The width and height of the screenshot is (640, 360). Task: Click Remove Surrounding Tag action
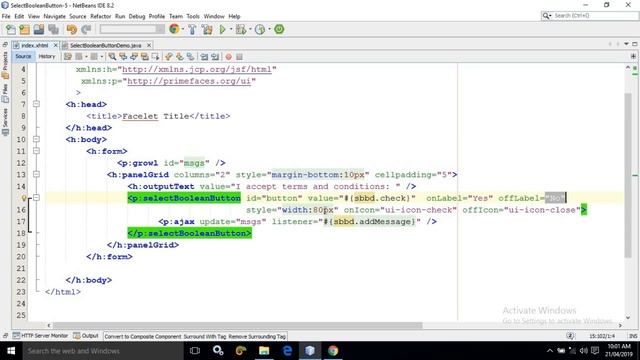tap(257, 336)
